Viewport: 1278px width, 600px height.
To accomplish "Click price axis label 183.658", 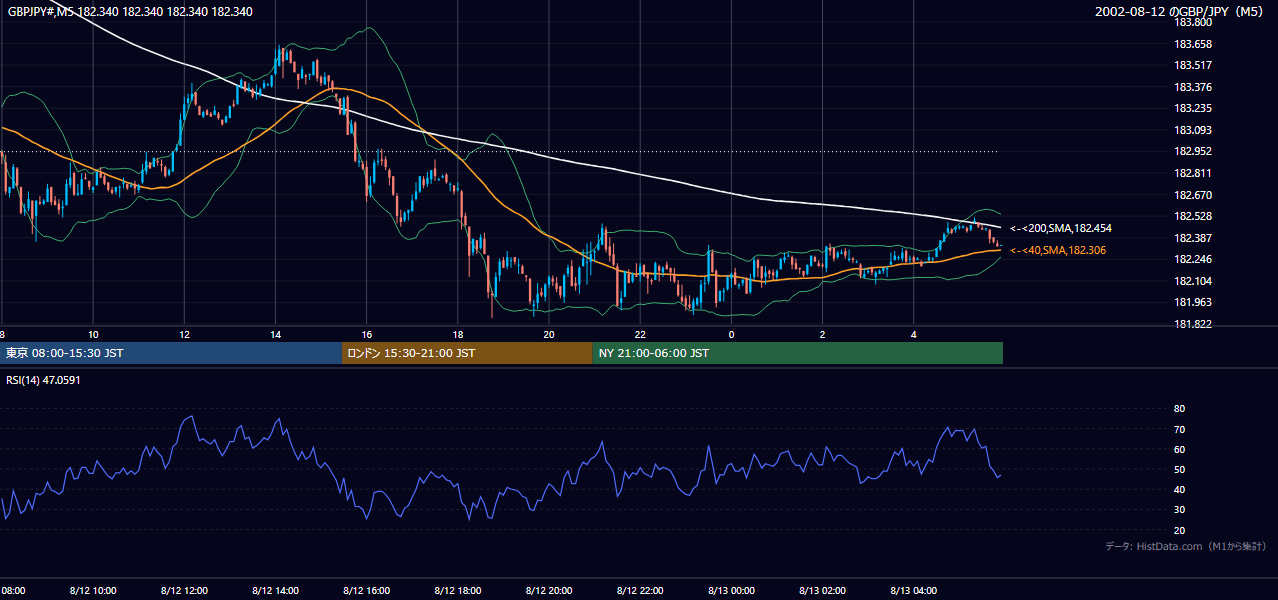I will (x=1193, y=44).
